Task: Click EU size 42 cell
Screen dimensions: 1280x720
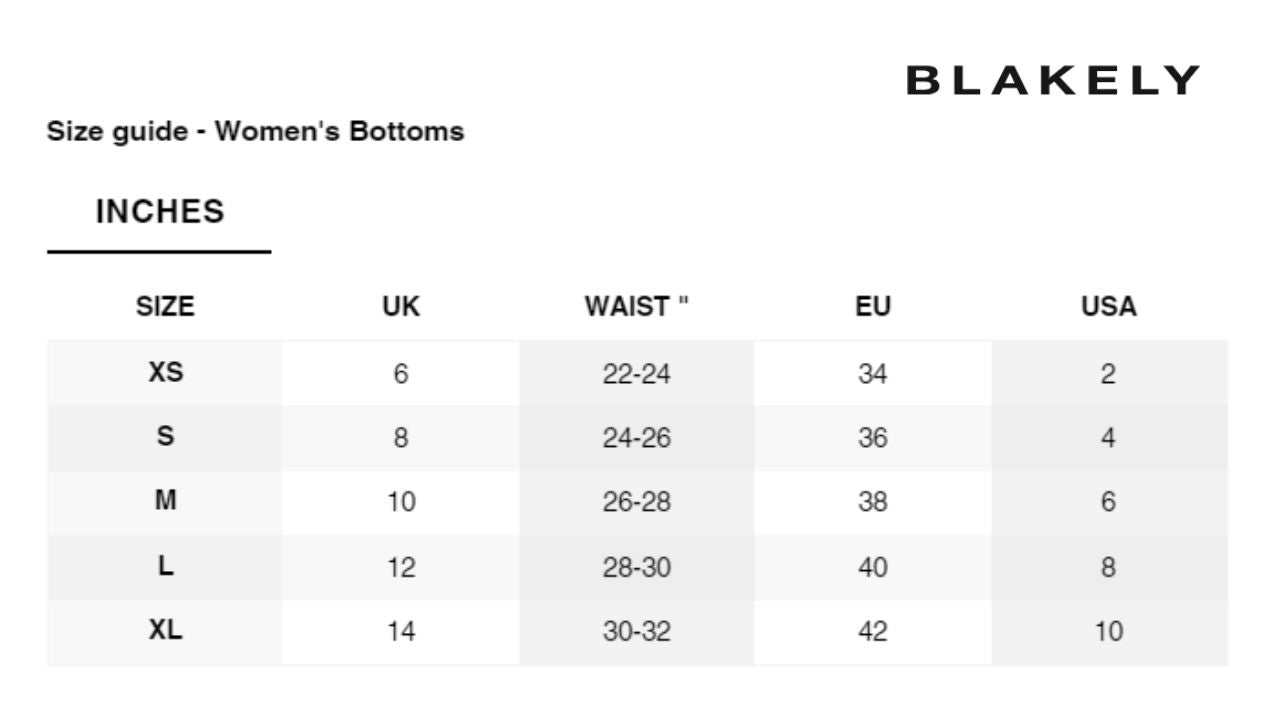Action: click(873, 632)
